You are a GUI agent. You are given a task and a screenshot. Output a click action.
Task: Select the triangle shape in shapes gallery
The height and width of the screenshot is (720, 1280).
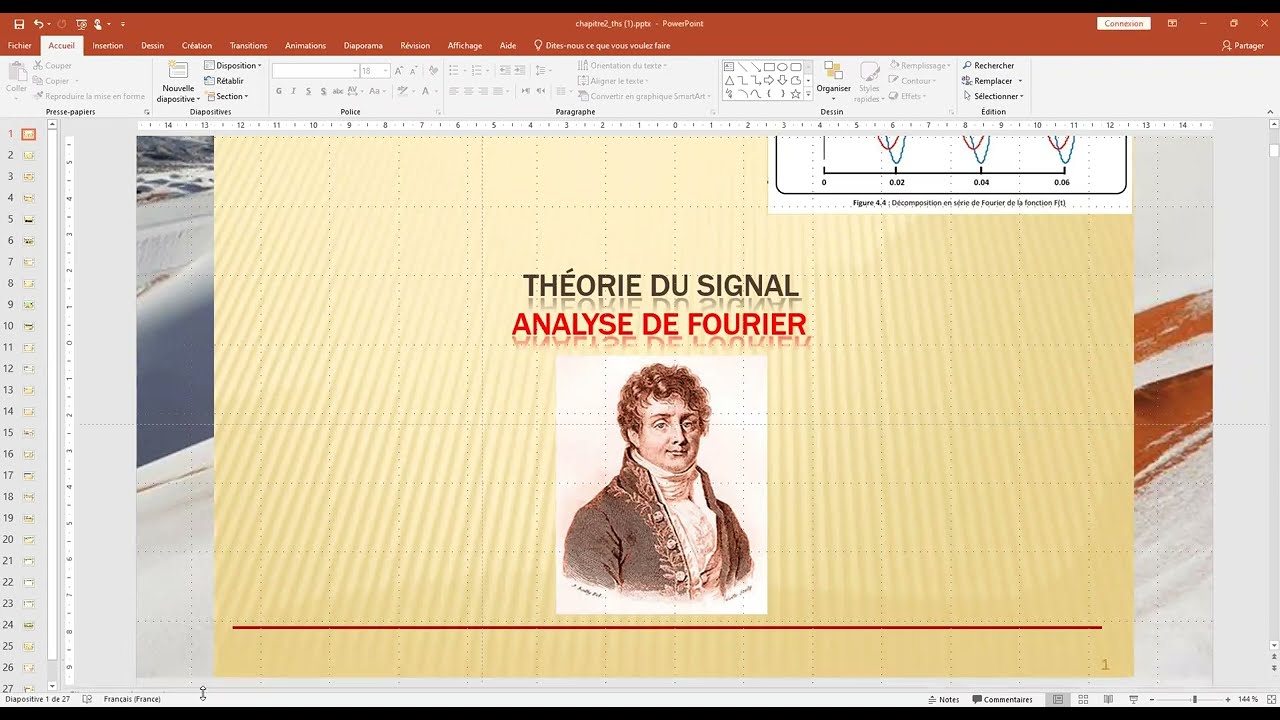click(x=730, y=81)
